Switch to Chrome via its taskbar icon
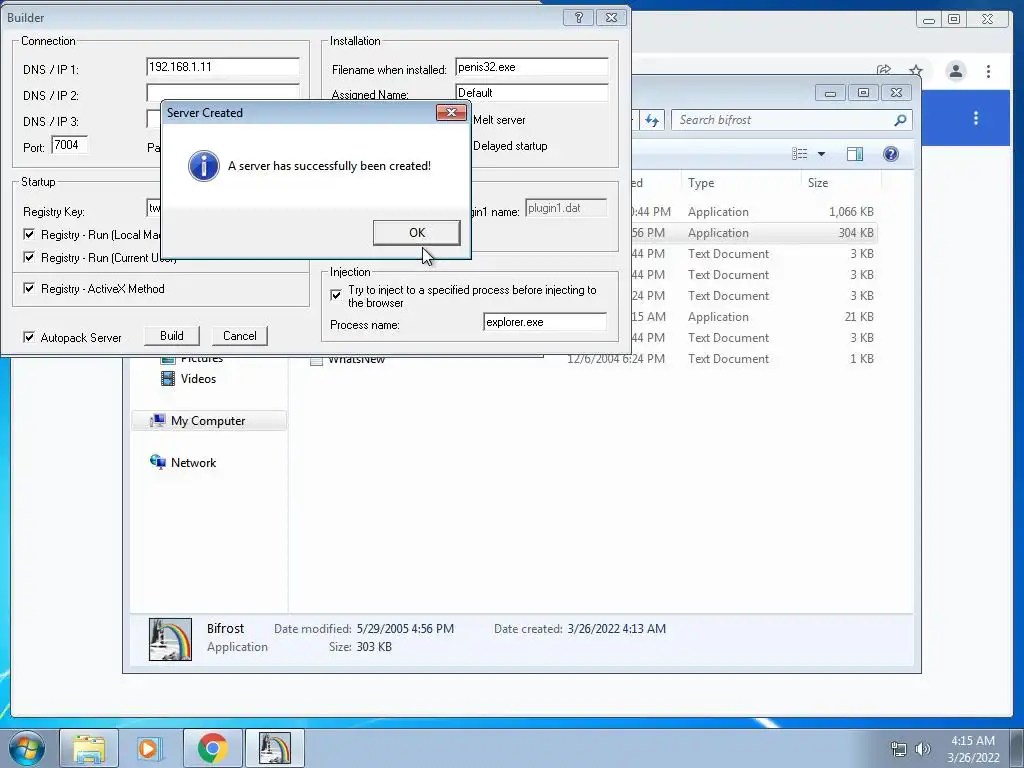Screen dimensions: 1024x768 [212, 748]
